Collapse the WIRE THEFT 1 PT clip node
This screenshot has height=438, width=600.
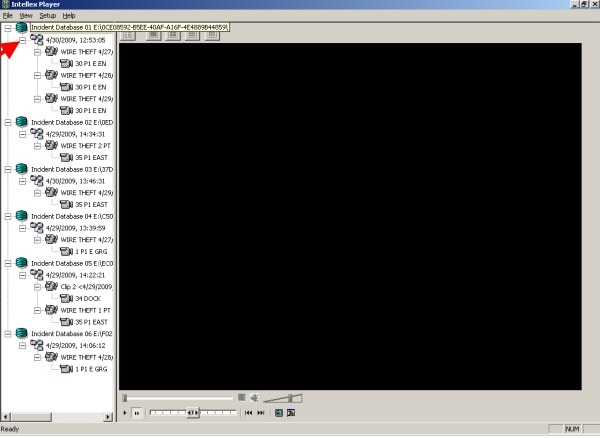coord(37,310)
